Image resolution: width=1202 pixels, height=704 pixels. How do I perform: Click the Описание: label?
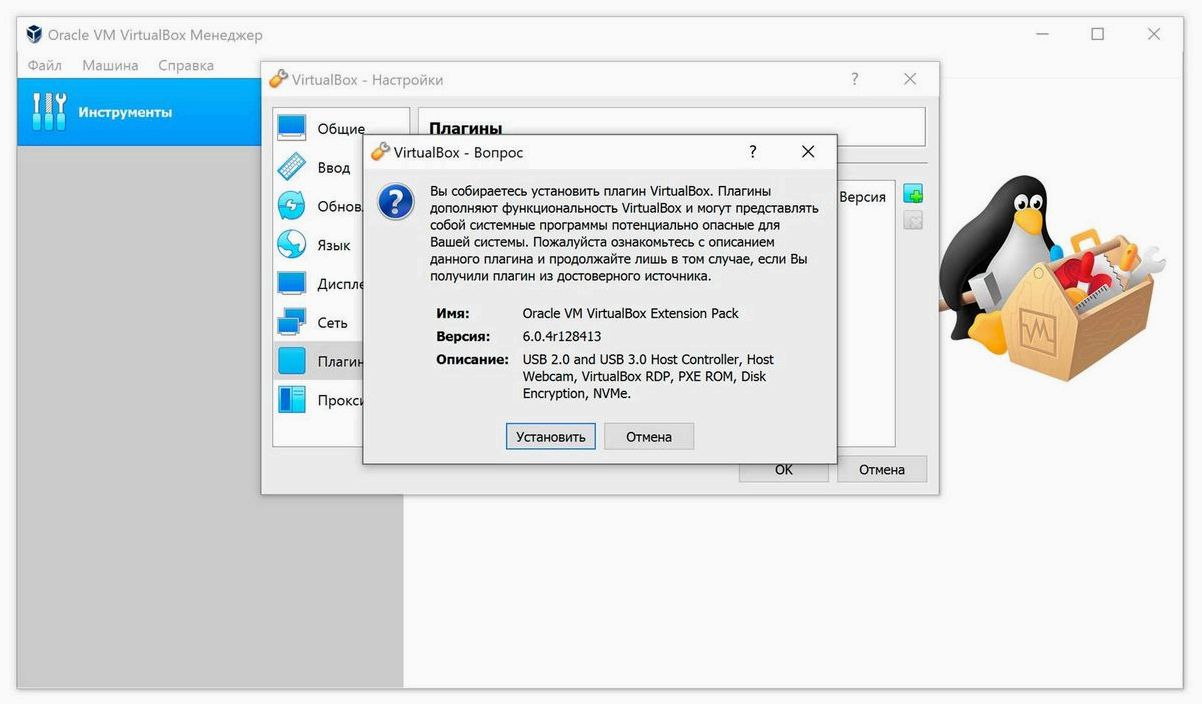click(473, 359)
